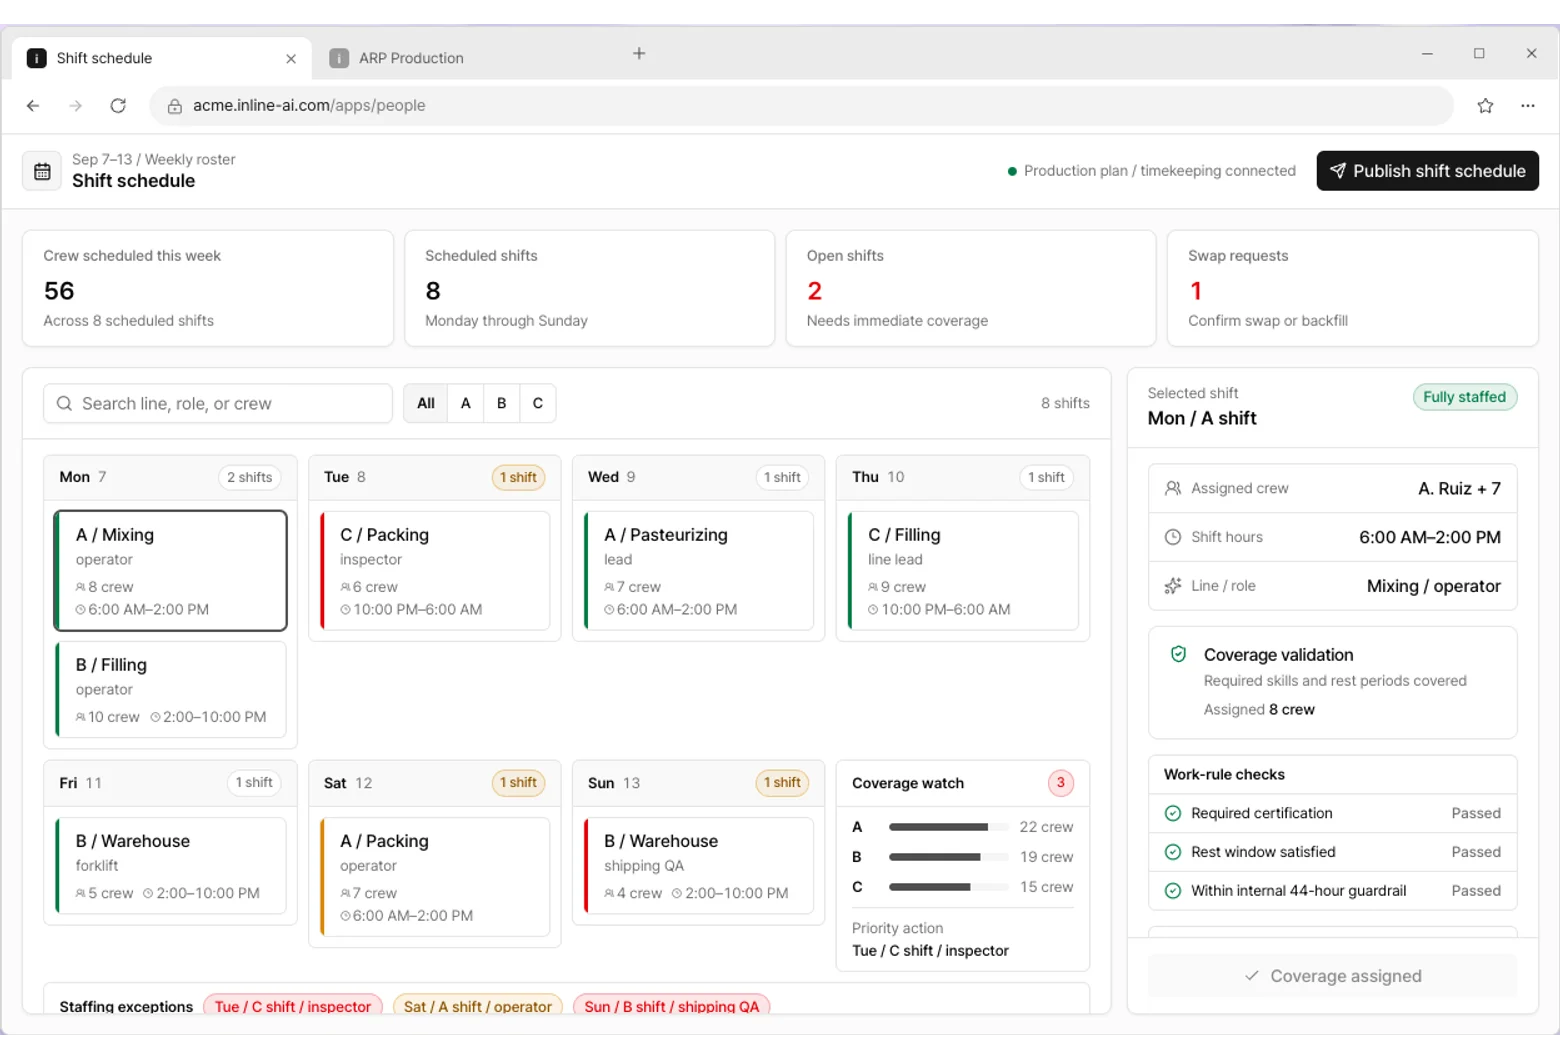This screenshot has width=1560, height=1060.
Task: Open Tue / C shift / inspector exception chip
Action: tap(292, 1005)
